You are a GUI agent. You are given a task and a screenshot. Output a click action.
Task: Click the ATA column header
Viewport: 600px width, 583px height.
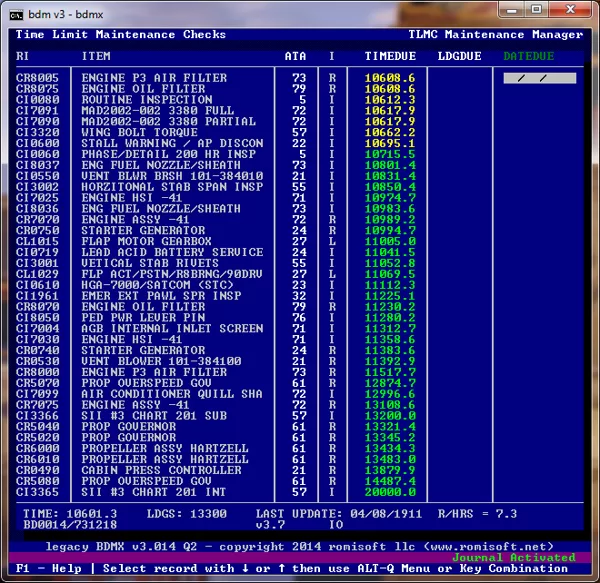coord(295,56)
